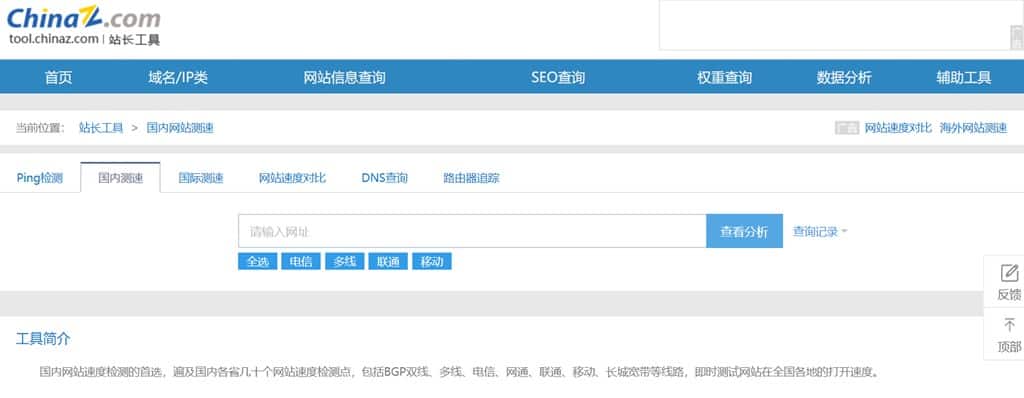Toggle the 多线 line filter
This screenshot has height=398, width=1024.
tap(344, 261)
